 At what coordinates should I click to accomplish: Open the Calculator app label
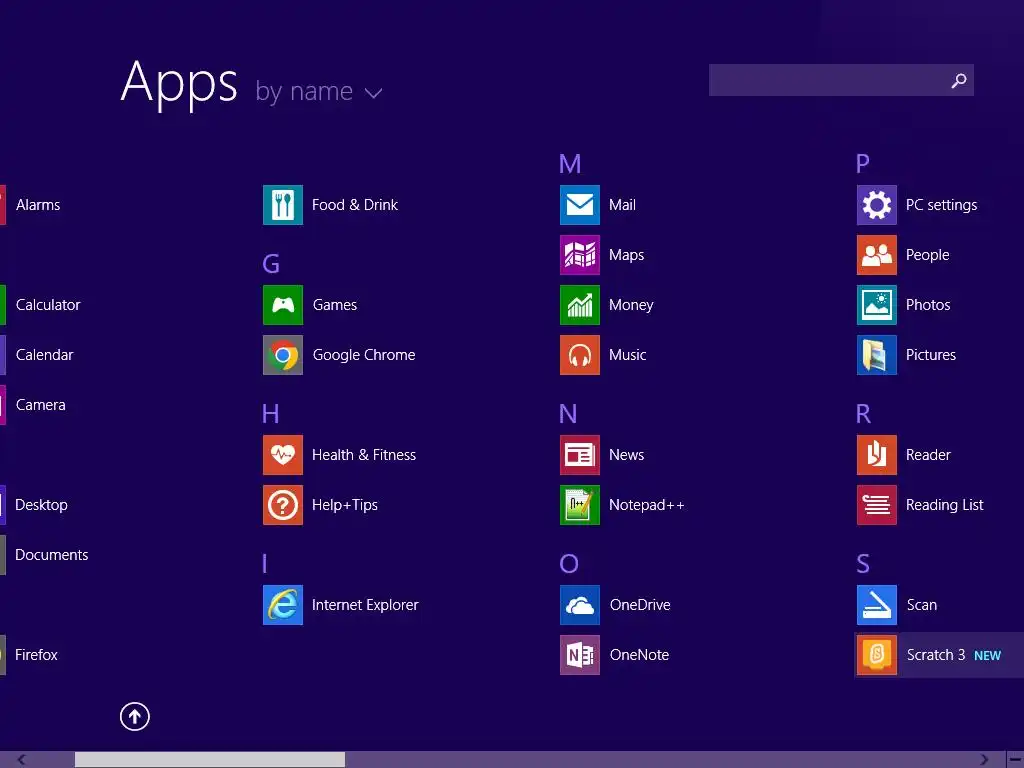48,304
